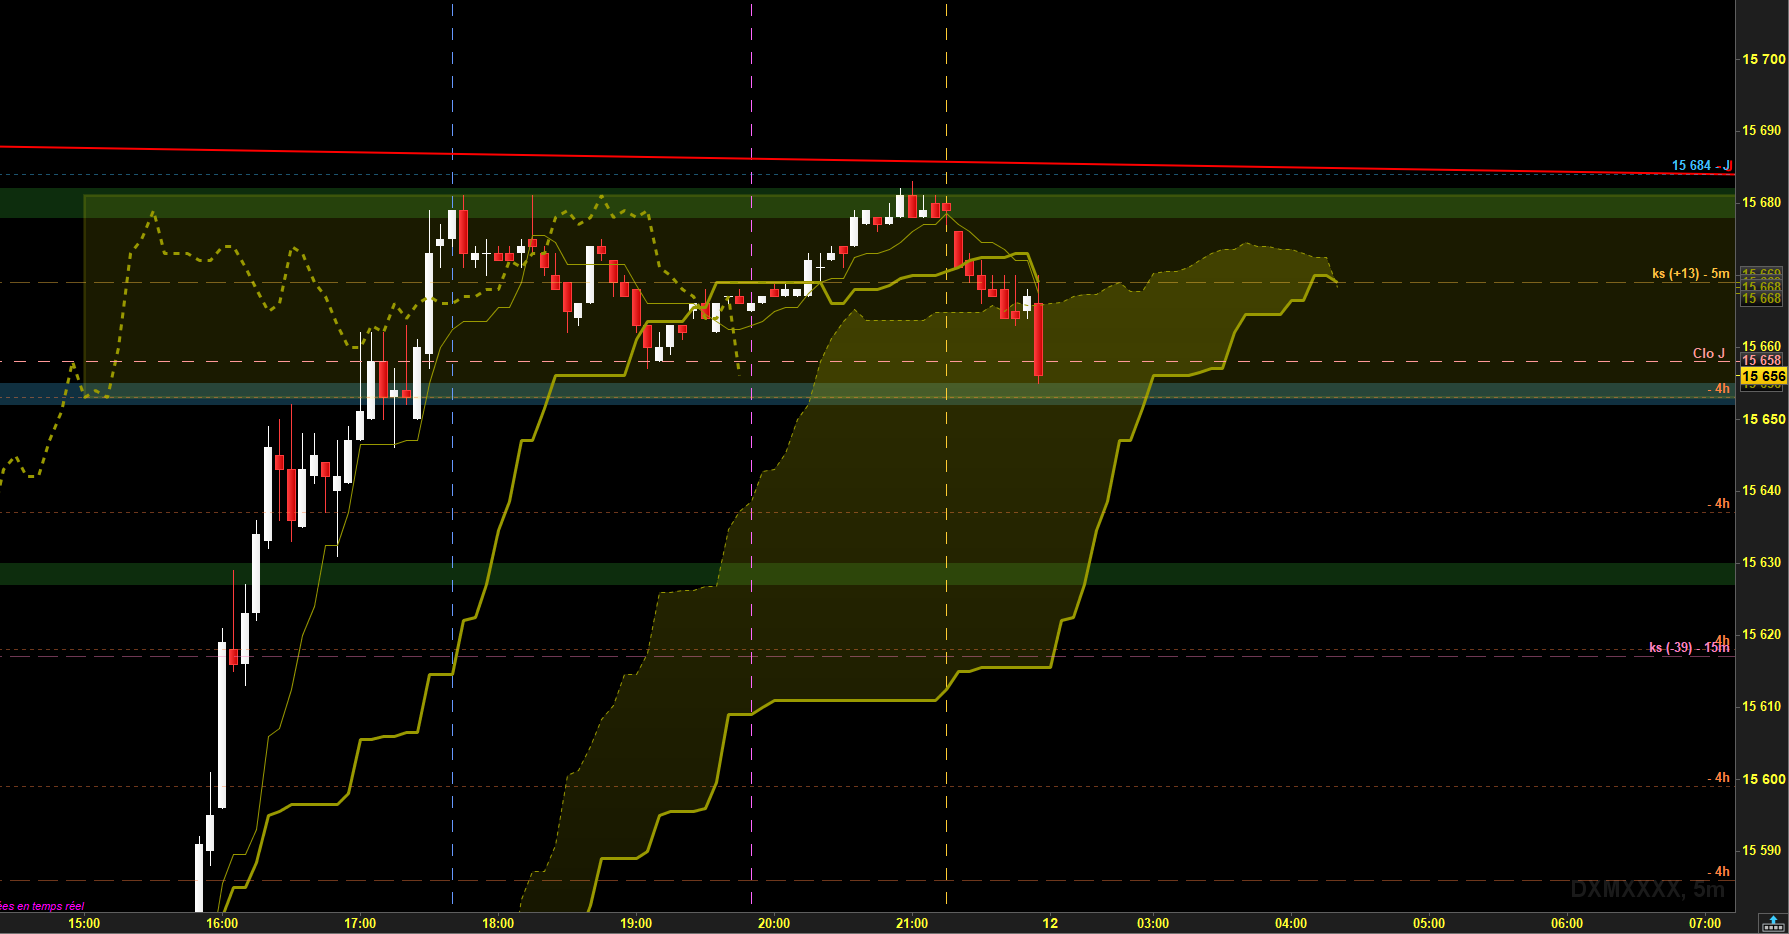This screenshot has width=1789, height=934.
Task: Click the 15 620 price axis label
Action: [x=1762, y=634]
